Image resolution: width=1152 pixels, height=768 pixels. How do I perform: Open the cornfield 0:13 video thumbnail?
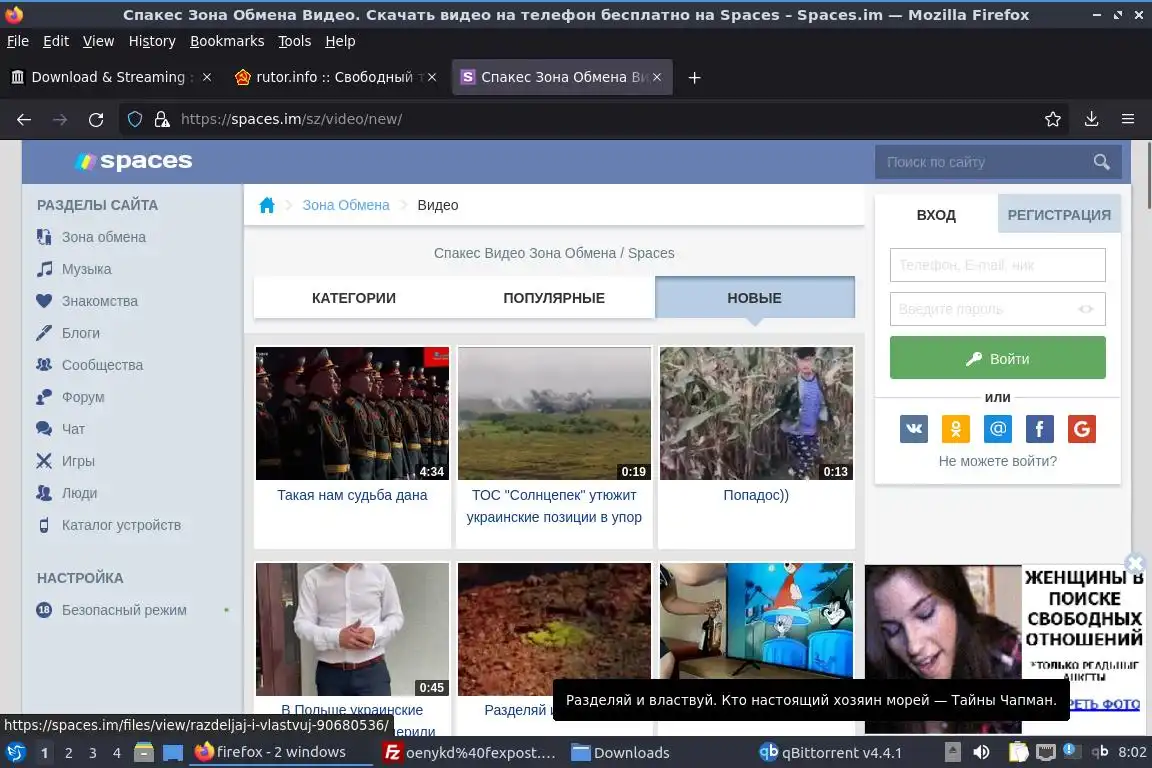(x=756, y=413)
